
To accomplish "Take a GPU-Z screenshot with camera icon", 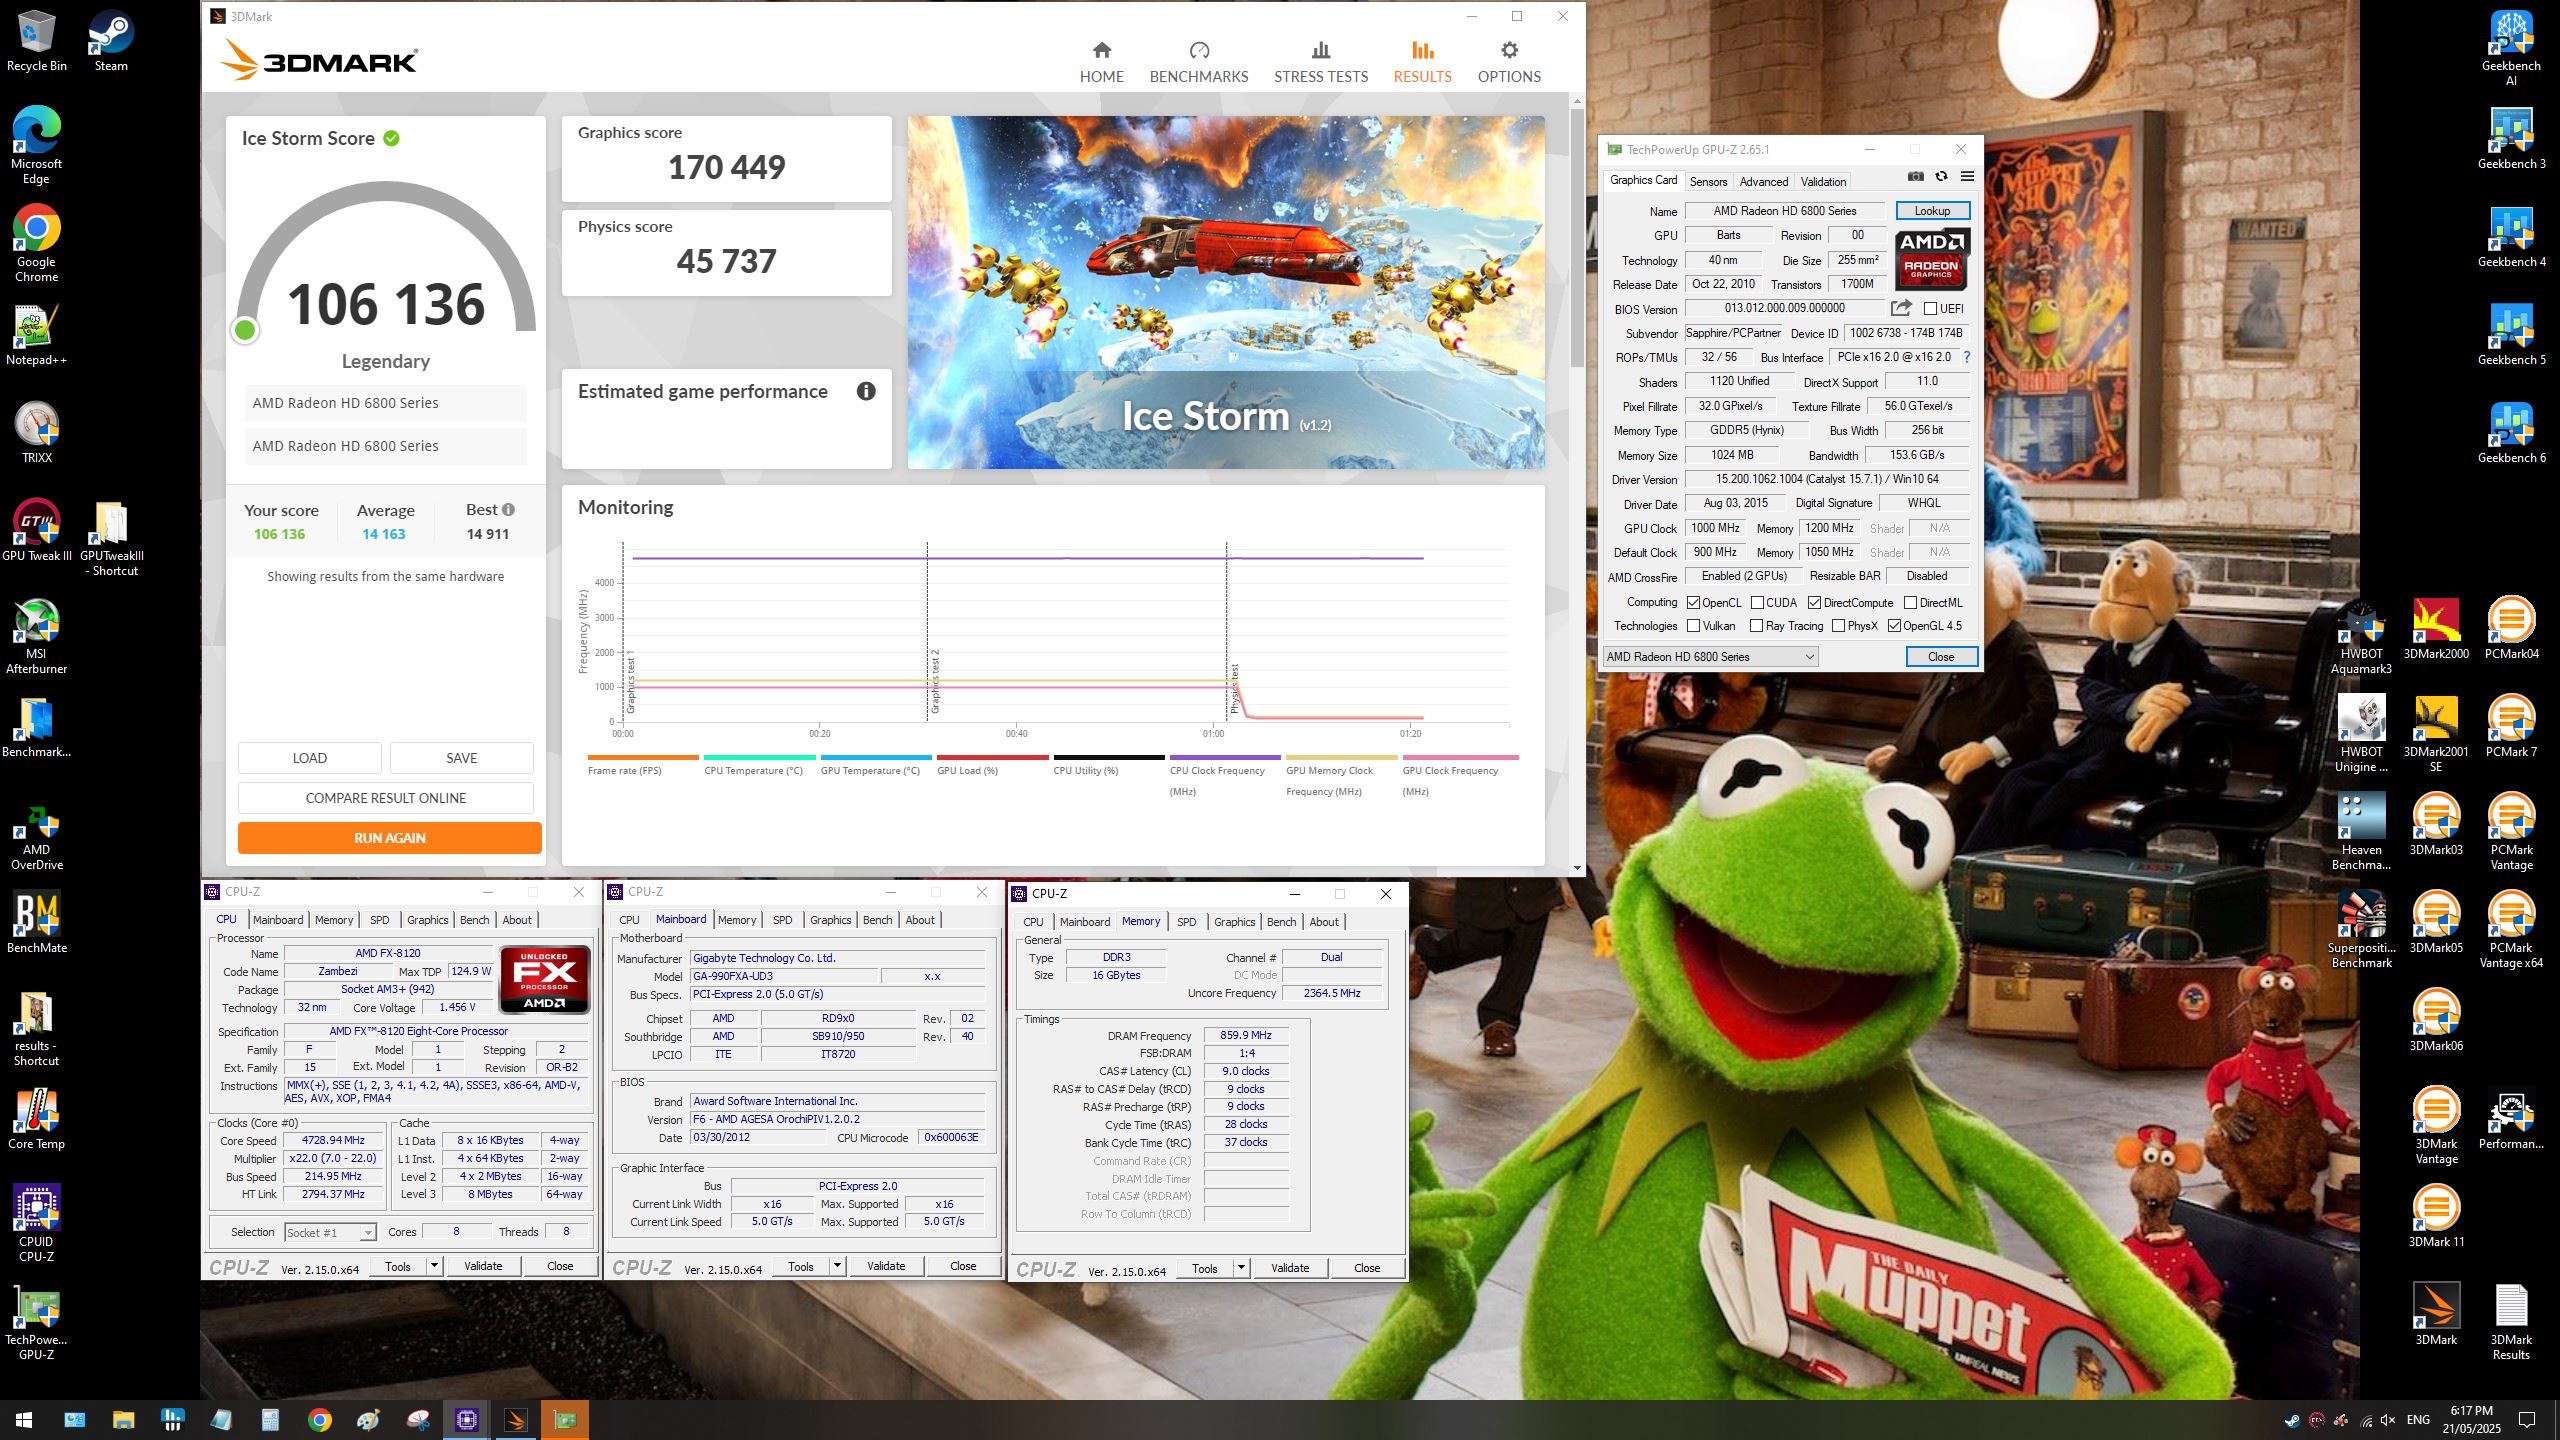I will tap(1915, 176).
